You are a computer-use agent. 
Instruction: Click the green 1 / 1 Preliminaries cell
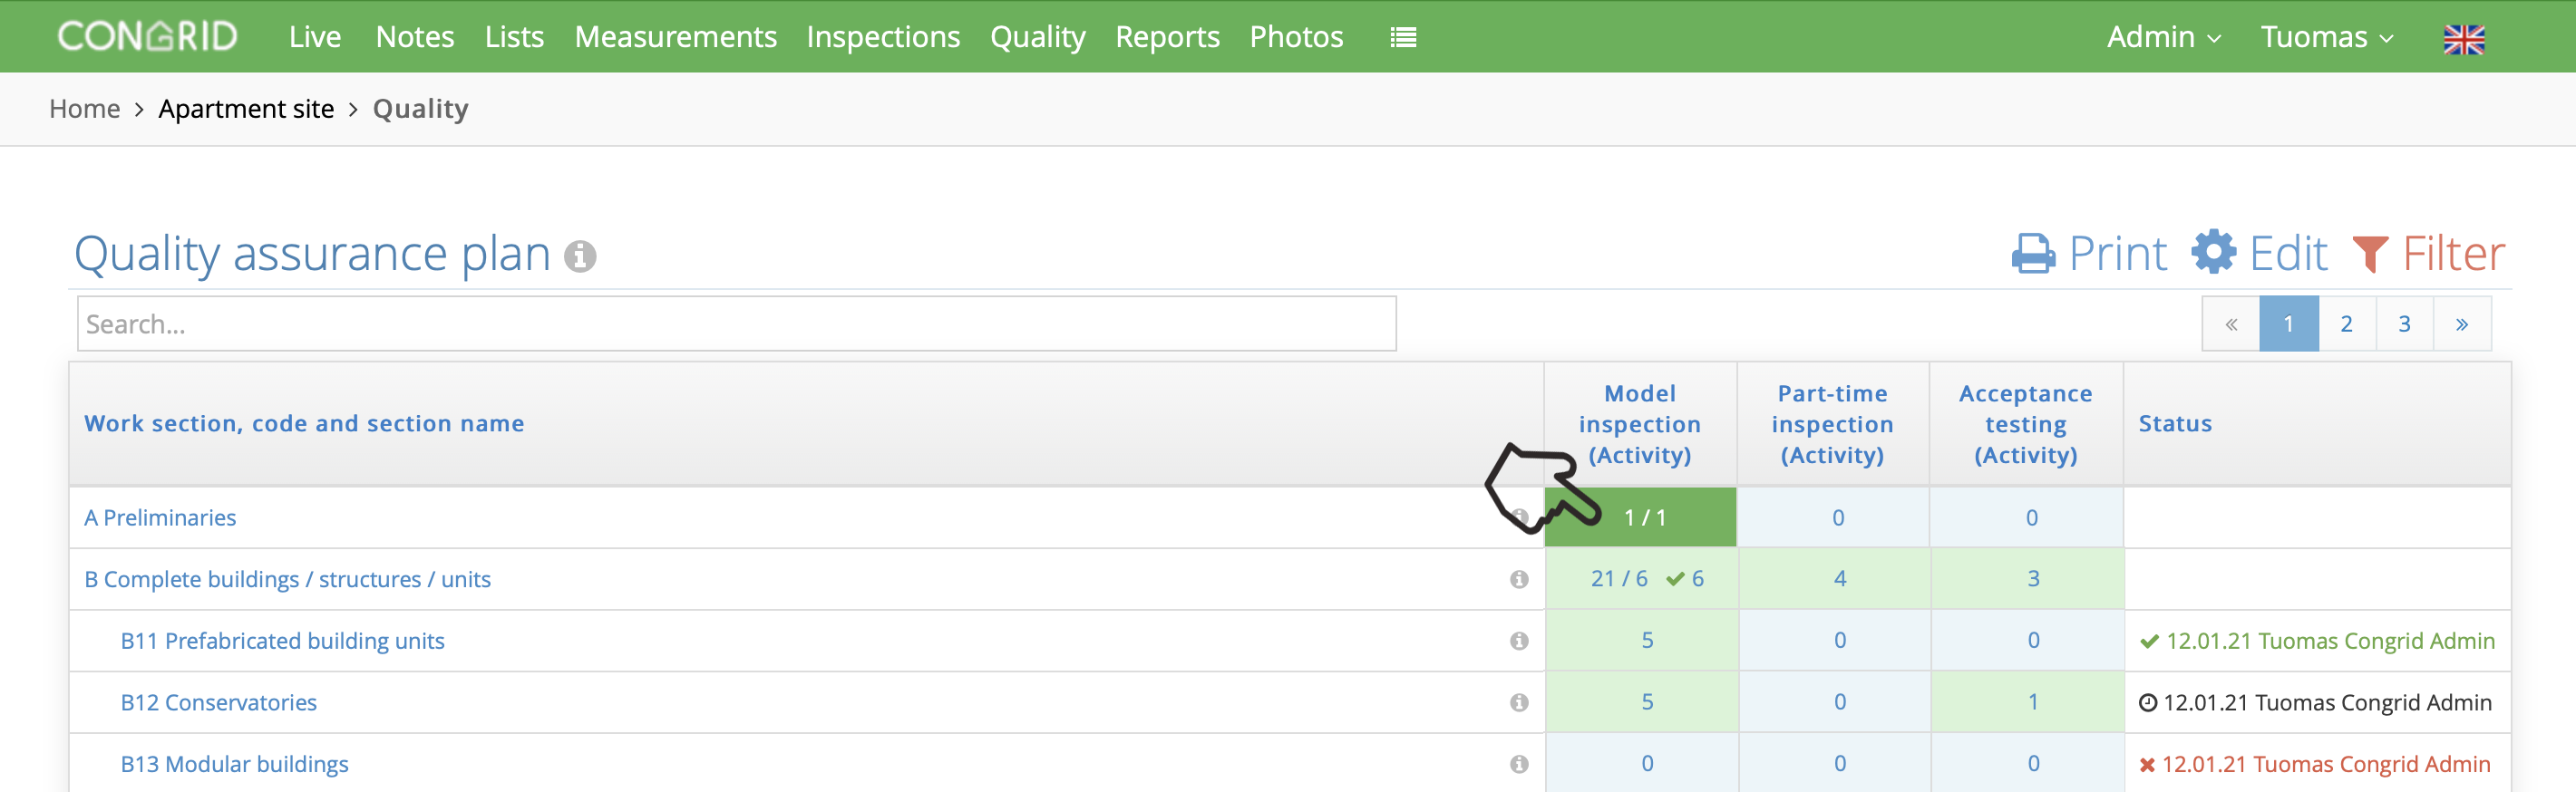[x=1641, y=517]
